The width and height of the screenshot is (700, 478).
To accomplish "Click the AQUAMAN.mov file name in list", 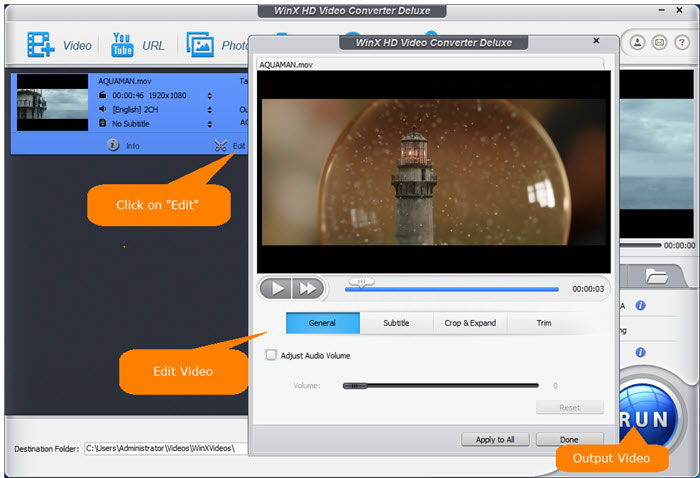I will click(125, 81).
